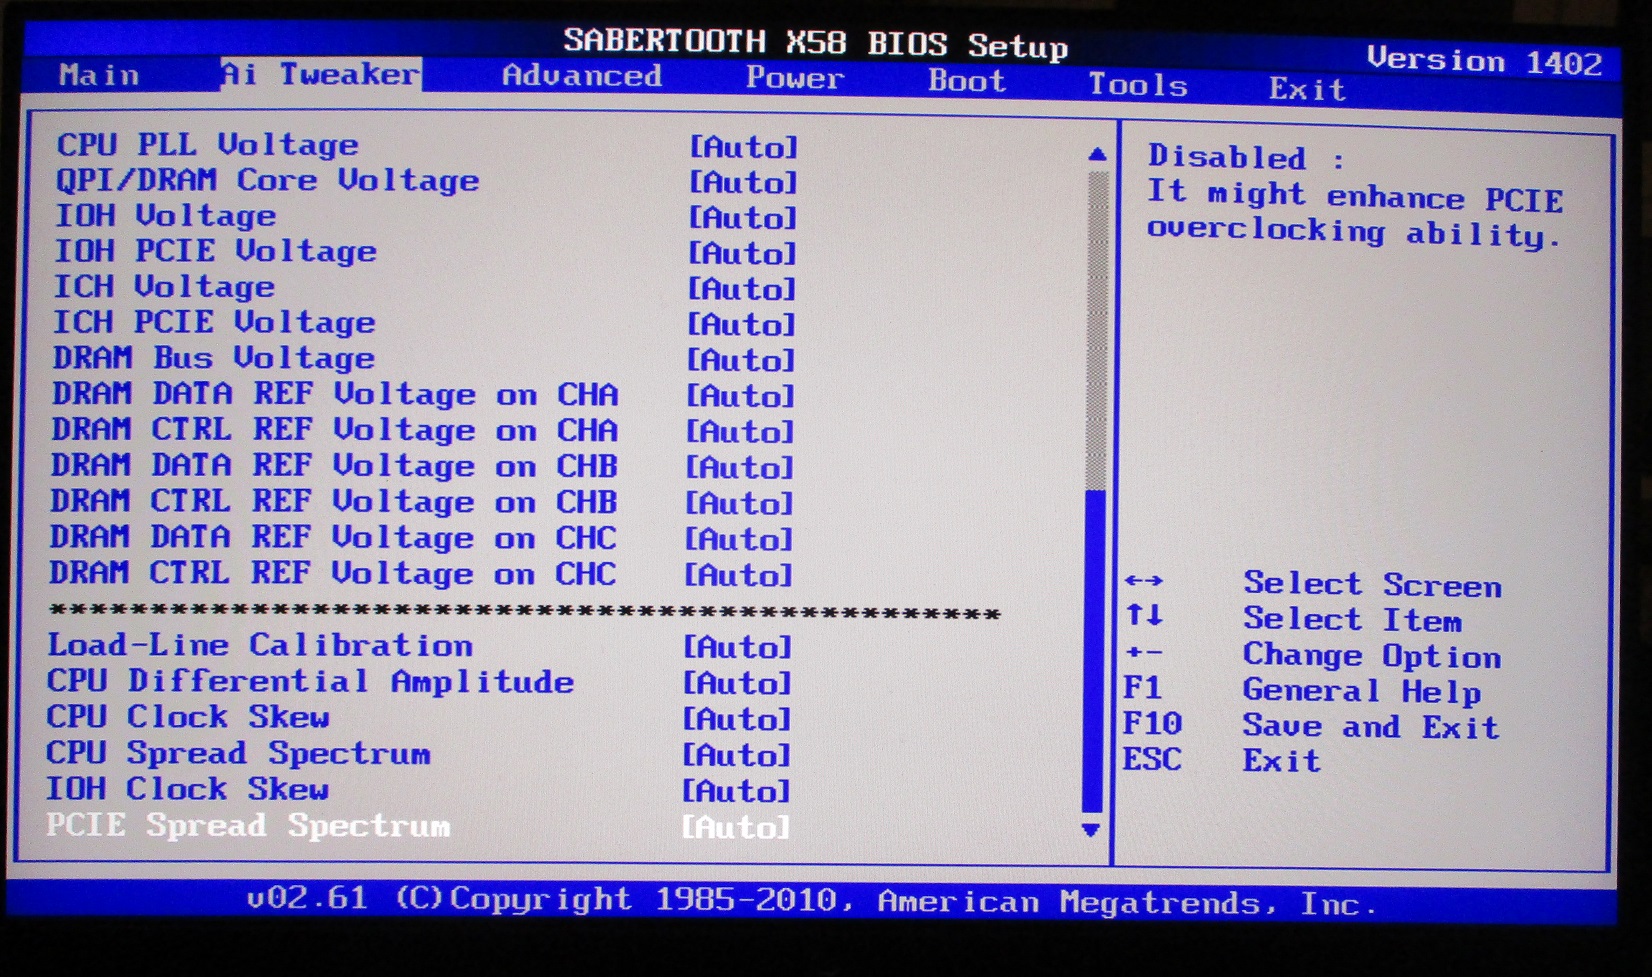The height and width of the screenshot is (977, 1652).
Task: Open the Main tab
Action: 99,75
